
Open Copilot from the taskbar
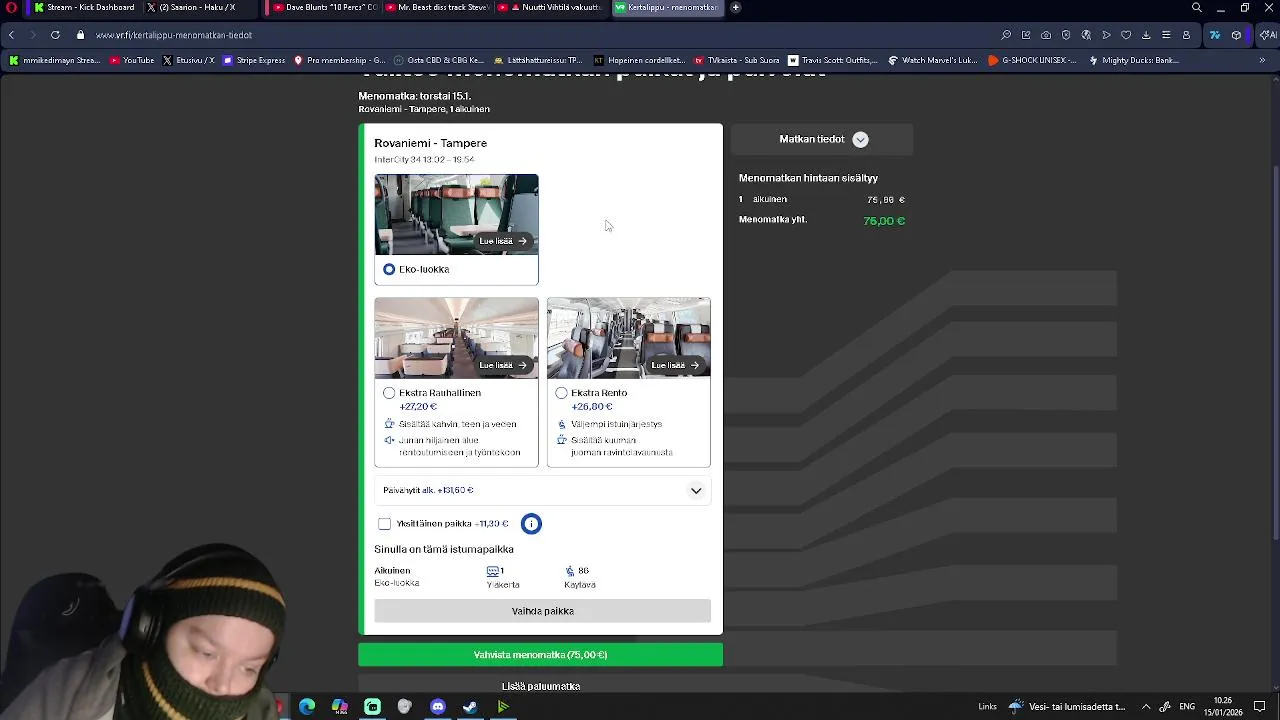[x=340, y=707]
